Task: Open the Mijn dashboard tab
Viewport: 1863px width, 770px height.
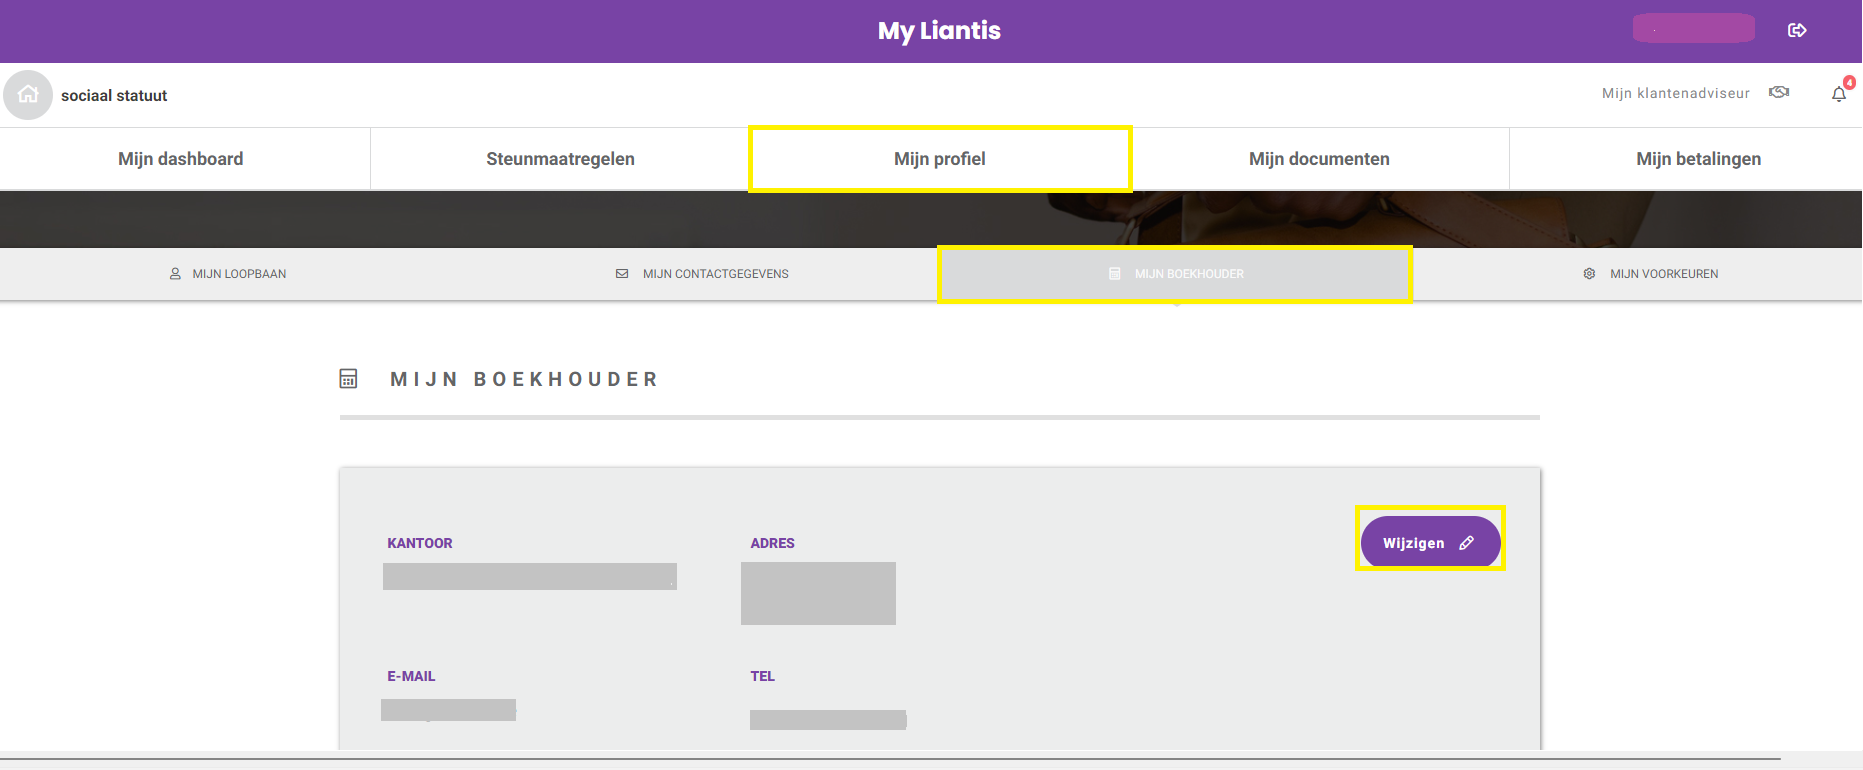Action: 181,159
